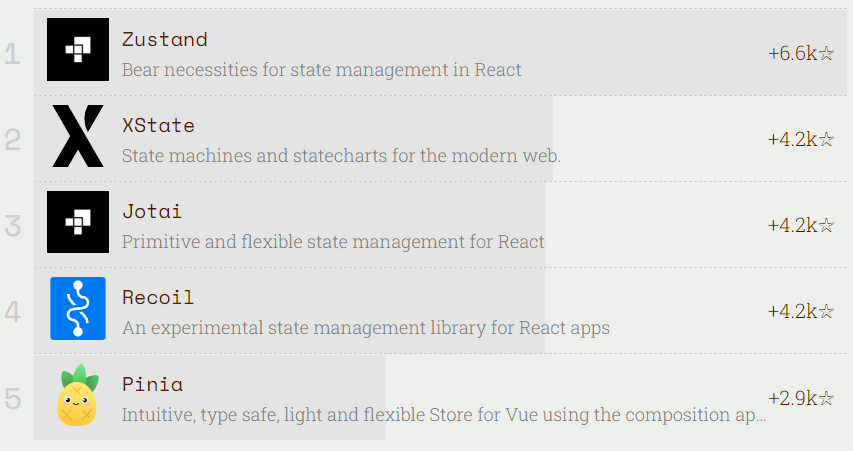Click the Zustand black pixel logo

(78, 50)
